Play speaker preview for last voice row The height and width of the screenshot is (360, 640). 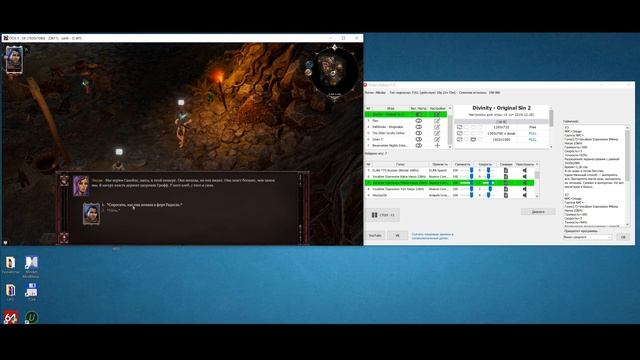pyautogui.click(x=524, y=195)
